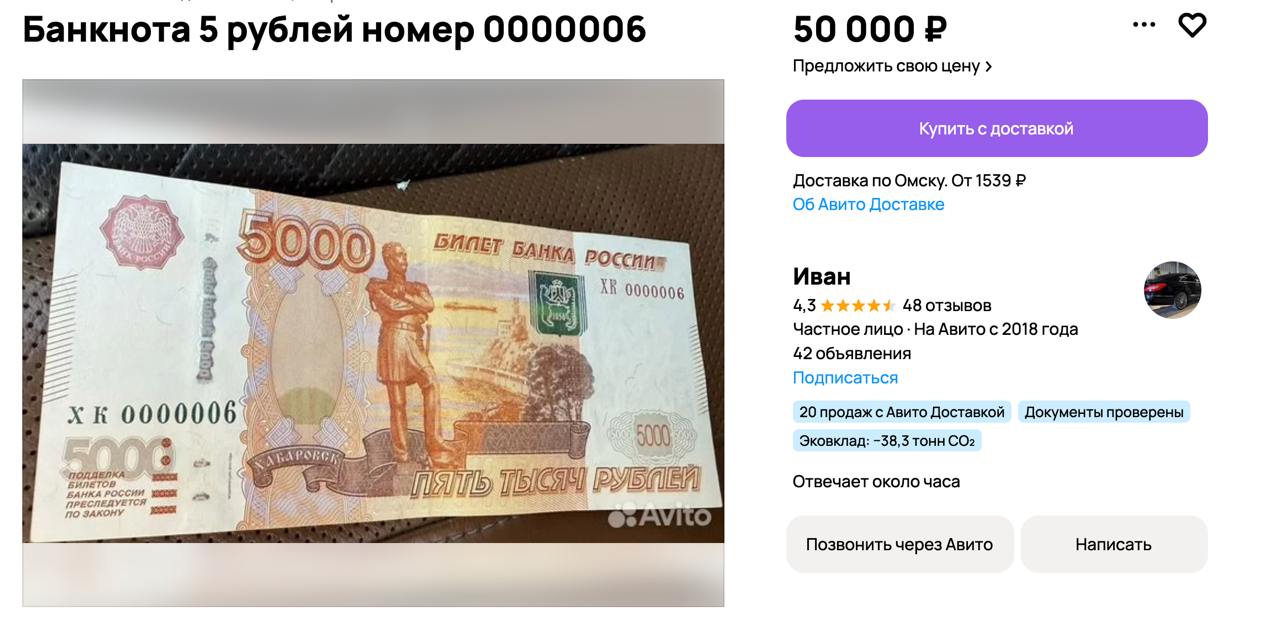The image size is (1280, 641).
Task: Open the three-dots more options menu
Action: click(1144, 25)
